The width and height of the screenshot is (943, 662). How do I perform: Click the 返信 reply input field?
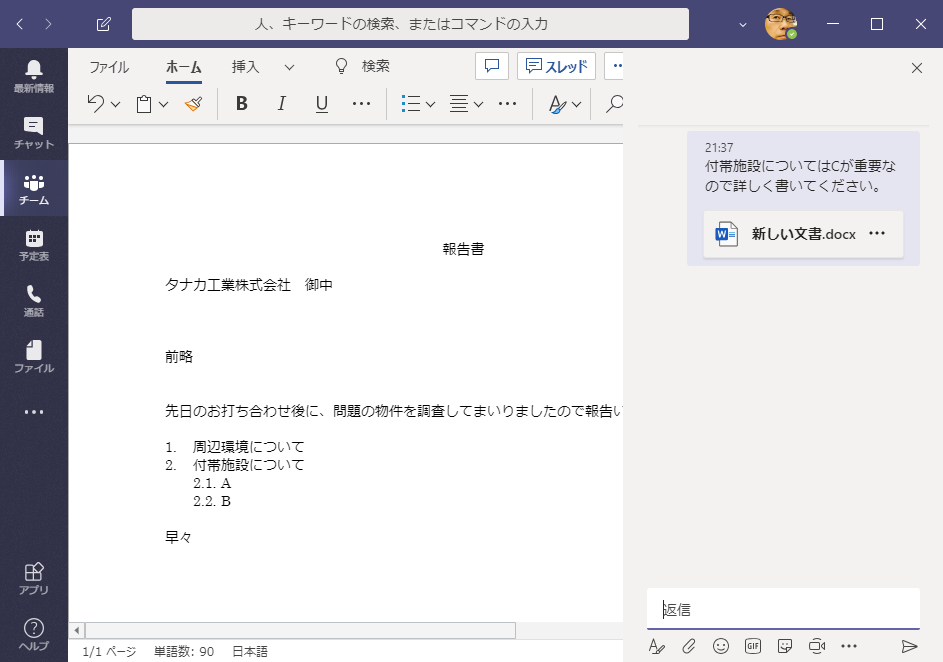coord(782,609)
